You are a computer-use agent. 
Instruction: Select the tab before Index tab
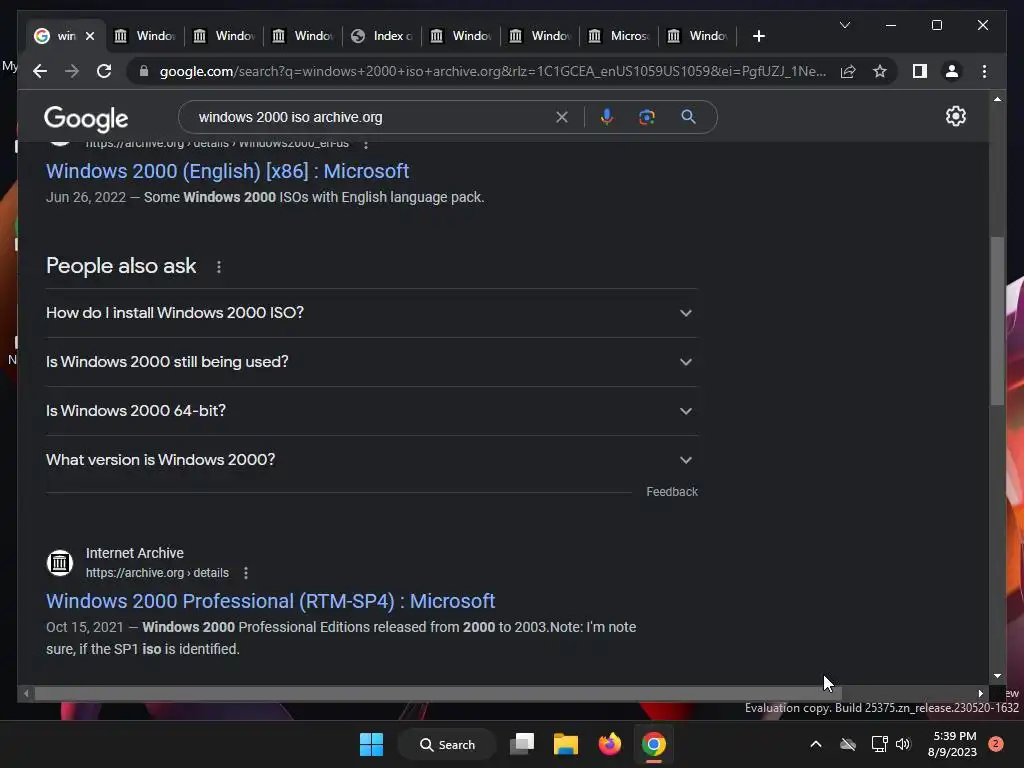pos(303,36)
